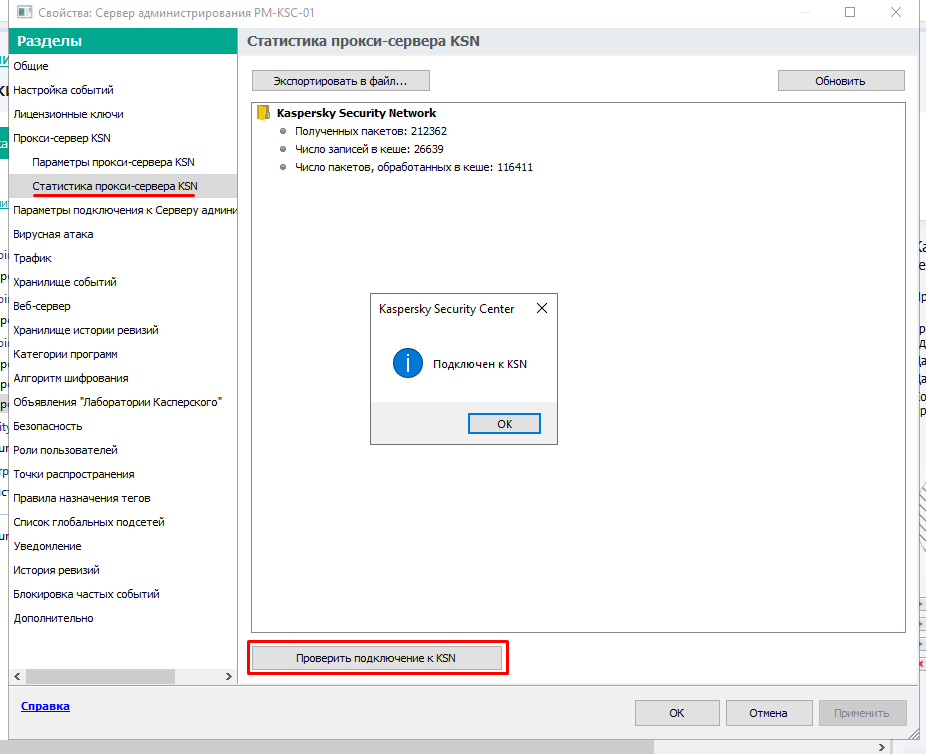Open 'Параметры подключения к Серверу' section

123,210
